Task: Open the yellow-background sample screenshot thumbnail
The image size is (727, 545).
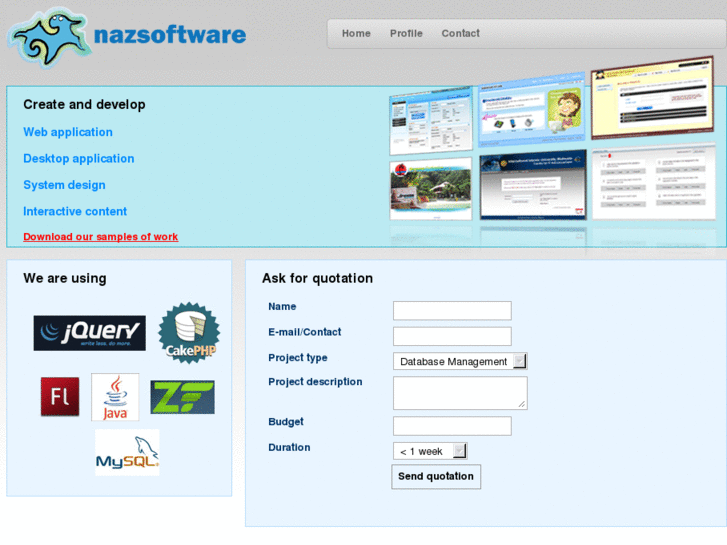Action: pyautogui.click(x=652, y=97)
